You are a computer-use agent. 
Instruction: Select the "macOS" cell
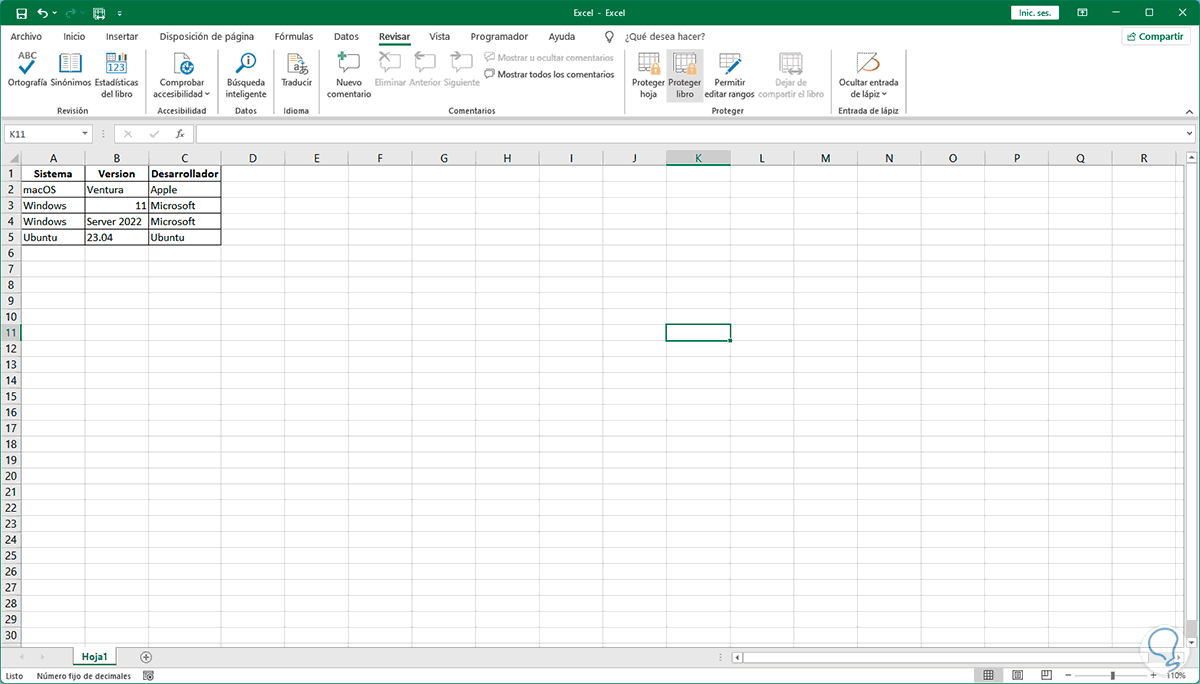coord(53,189)
